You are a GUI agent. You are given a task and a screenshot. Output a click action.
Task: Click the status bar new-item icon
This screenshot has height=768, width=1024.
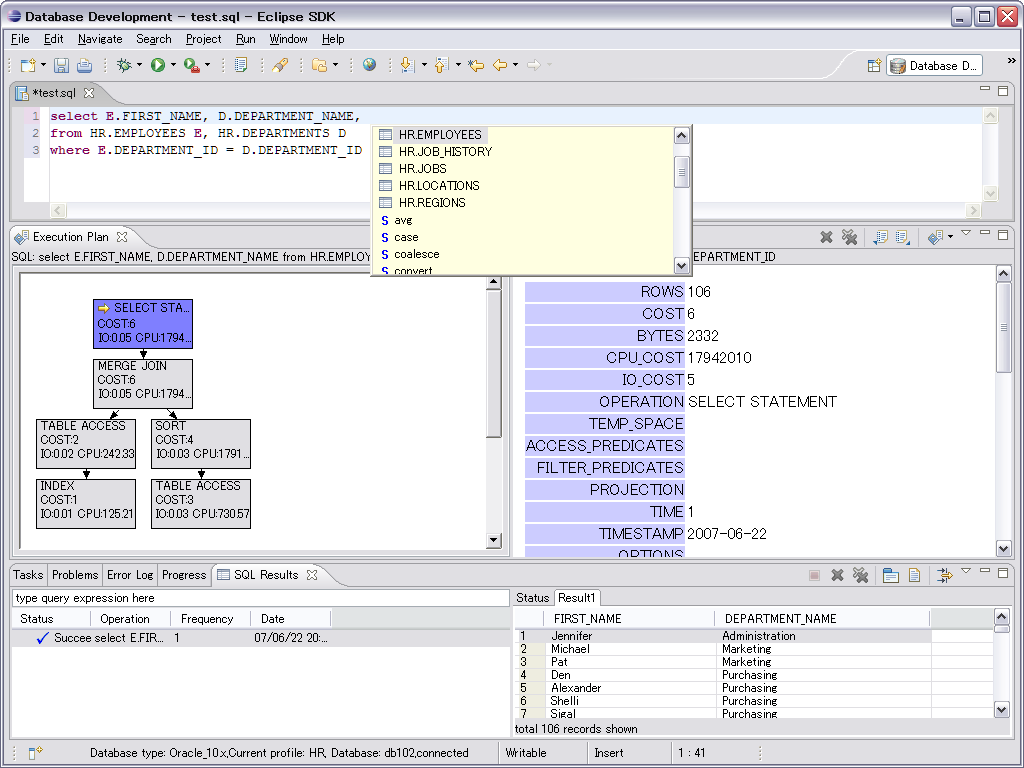[35, 753]
